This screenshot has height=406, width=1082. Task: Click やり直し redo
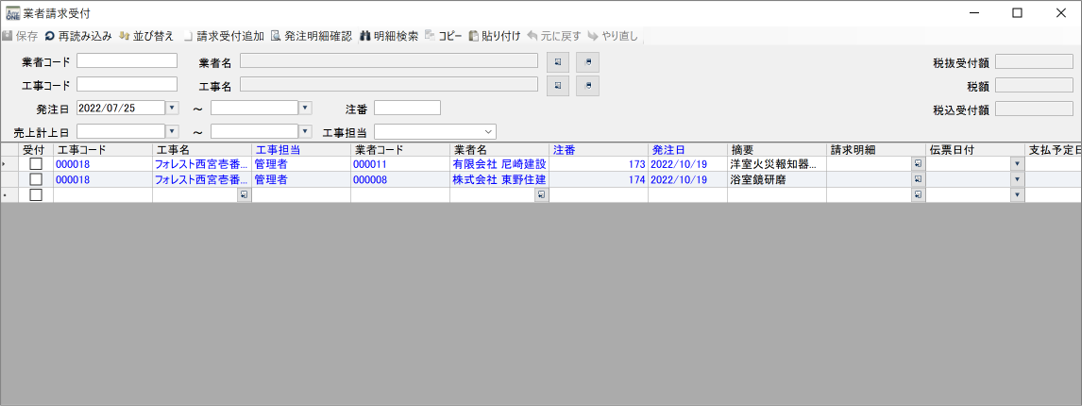pos(613,36)
